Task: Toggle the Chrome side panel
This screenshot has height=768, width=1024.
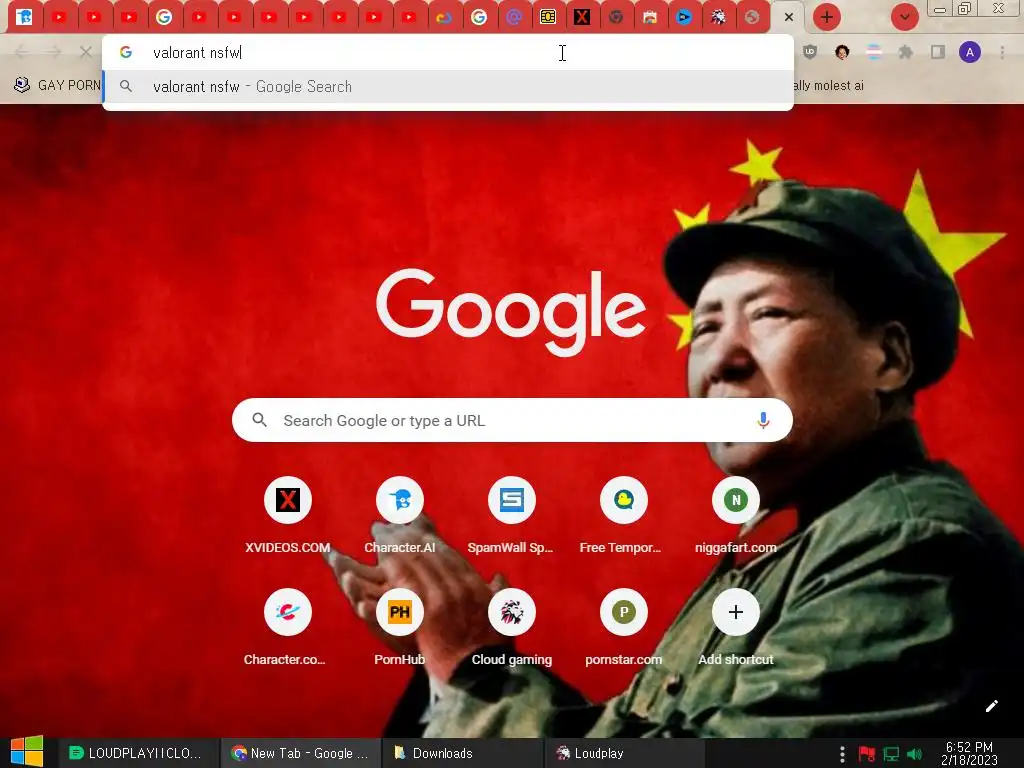Action: click(x=938, y=52)
